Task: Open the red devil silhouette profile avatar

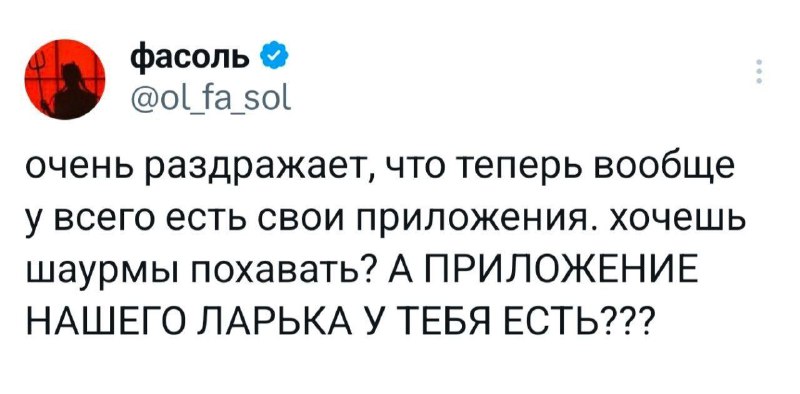Action: click(65, 80)
